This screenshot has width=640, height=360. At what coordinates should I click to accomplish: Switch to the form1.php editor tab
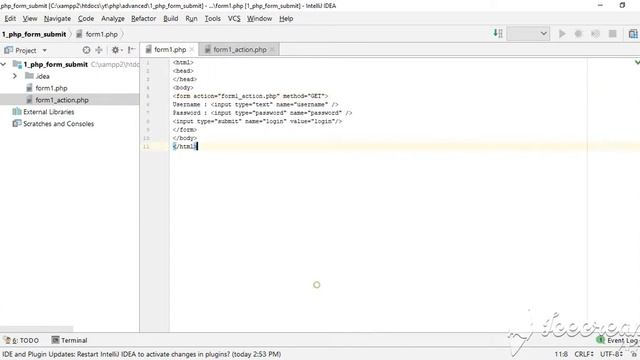point(170,49)
